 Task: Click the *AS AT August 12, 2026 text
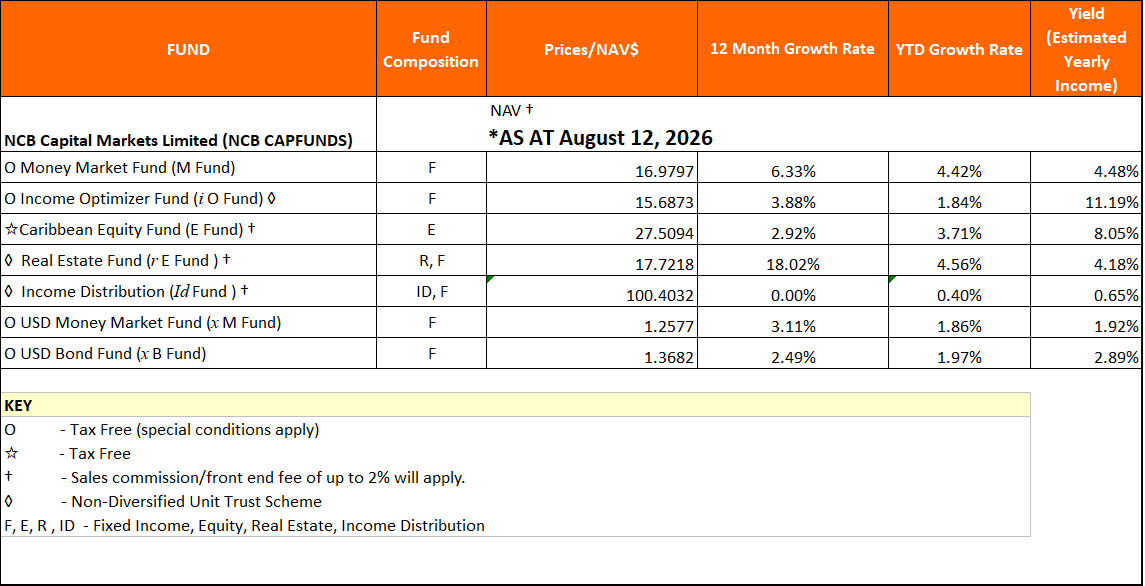[600, 137]
